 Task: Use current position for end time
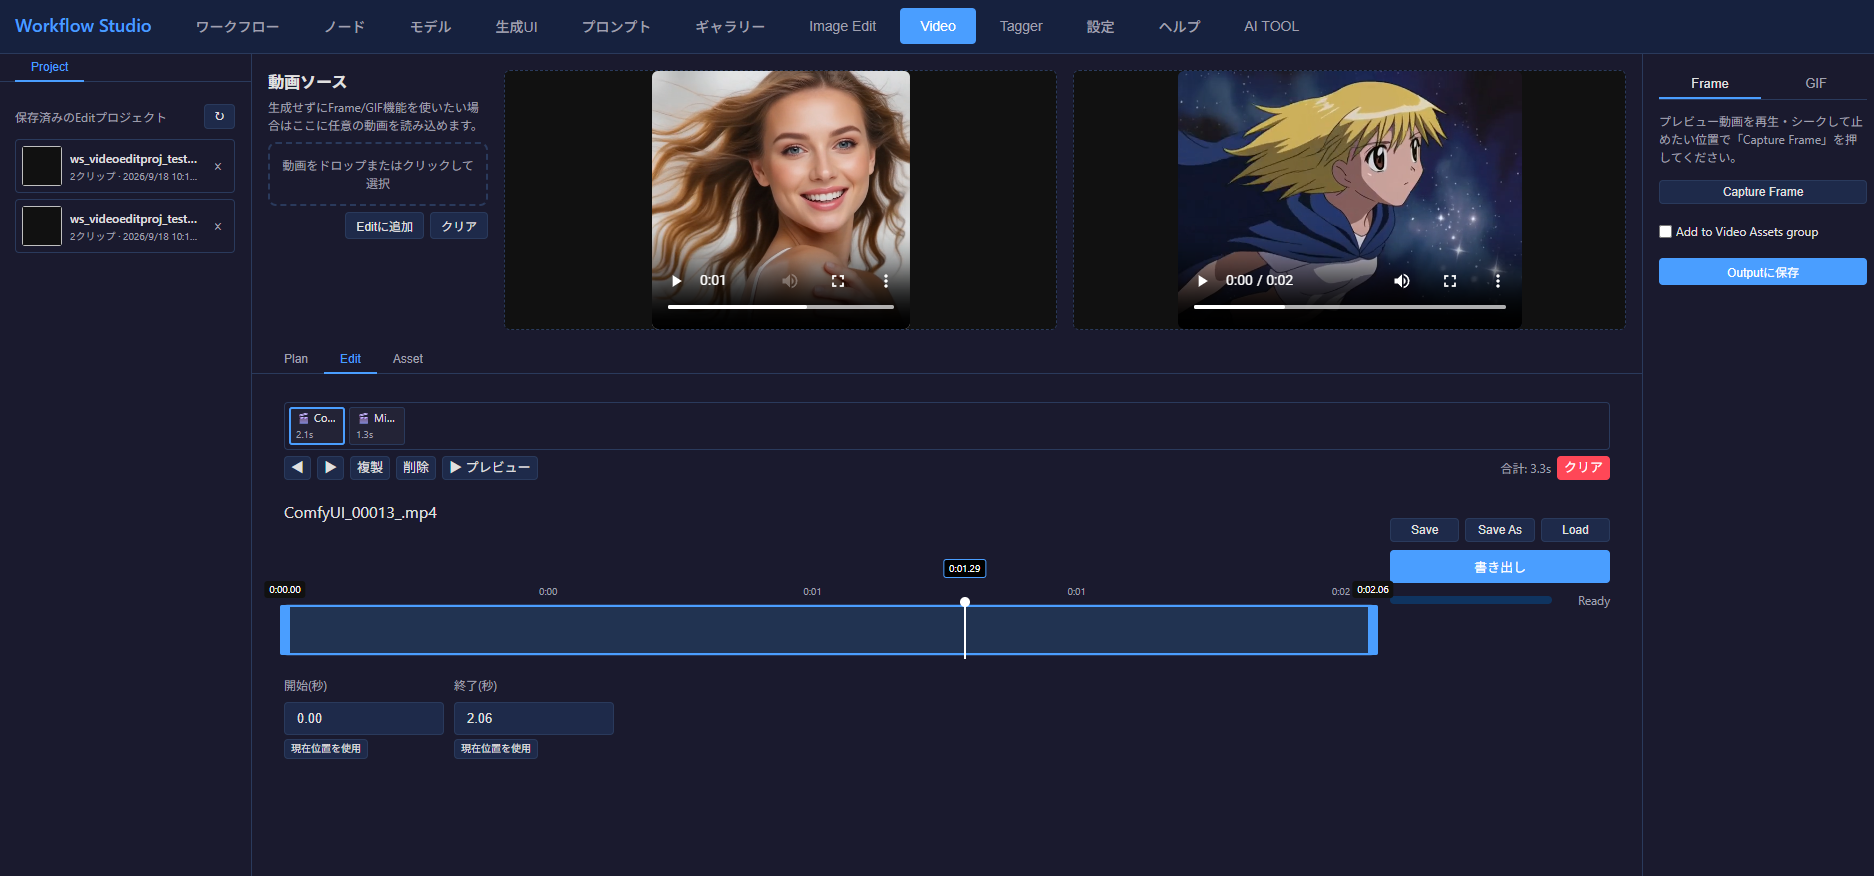coord(496,749)
